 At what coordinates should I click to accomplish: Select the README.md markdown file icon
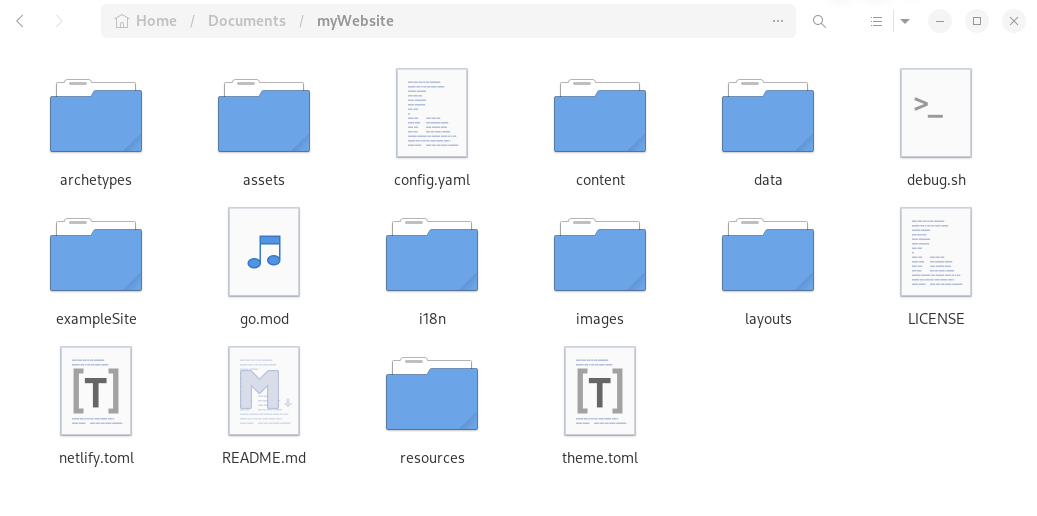(x=264, y=391)
